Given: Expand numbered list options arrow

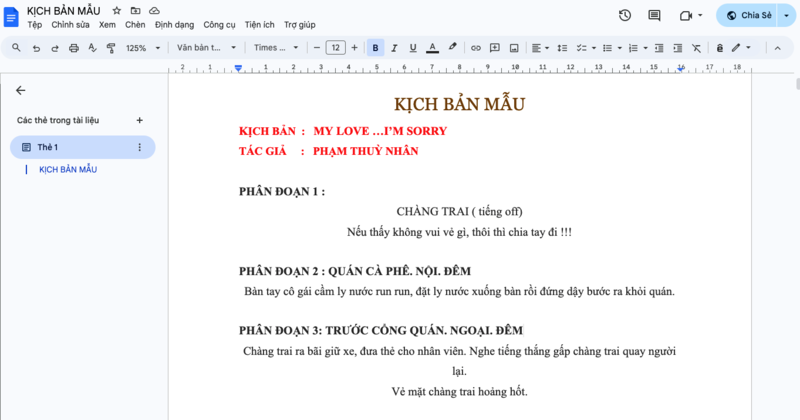Looking at the screenshot, I should tap(645, 48).
